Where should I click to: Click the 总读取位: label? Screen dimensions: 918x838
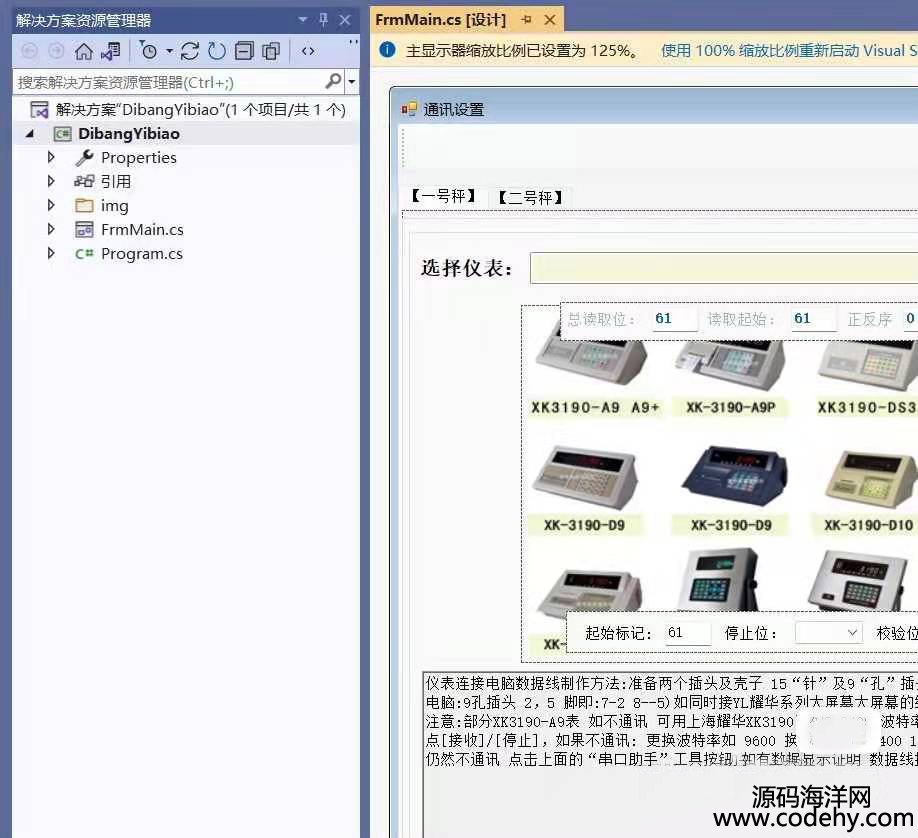pyautogui.click(x=601, y=319)
